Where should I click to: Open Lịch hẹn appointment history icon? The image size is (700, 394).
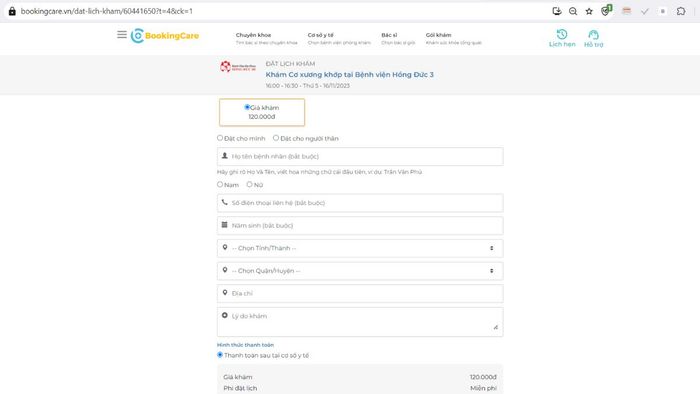[562, 38]
